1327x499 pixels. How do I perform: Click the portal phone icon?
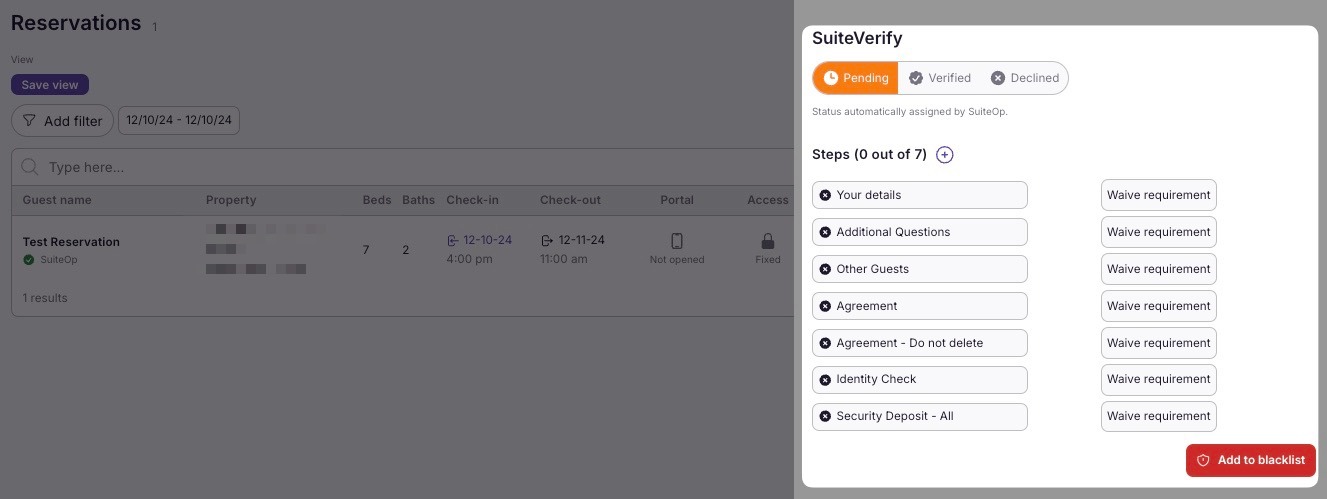coord(677,241)
